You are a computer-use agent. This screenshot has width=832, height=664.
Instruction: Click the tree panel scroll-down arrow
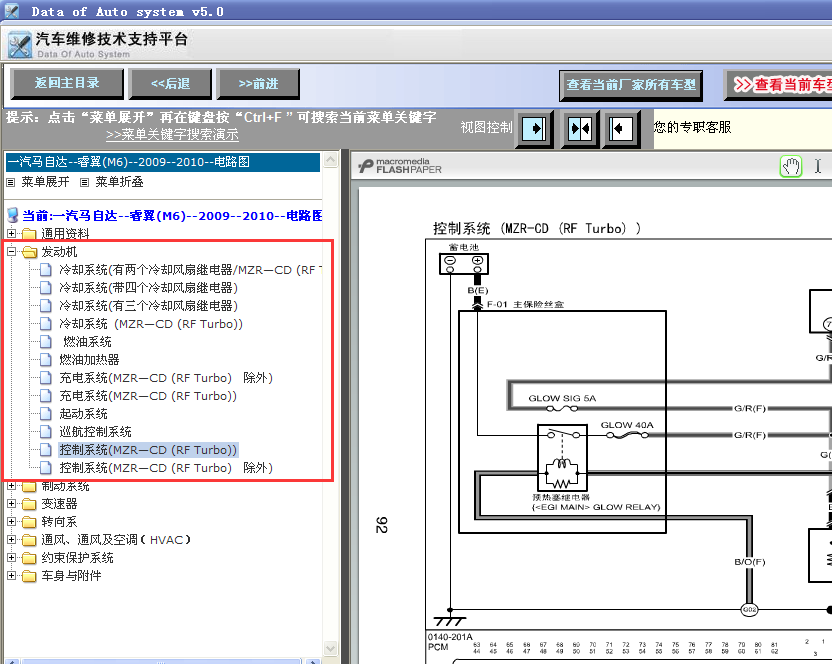(x=331, y=649)
